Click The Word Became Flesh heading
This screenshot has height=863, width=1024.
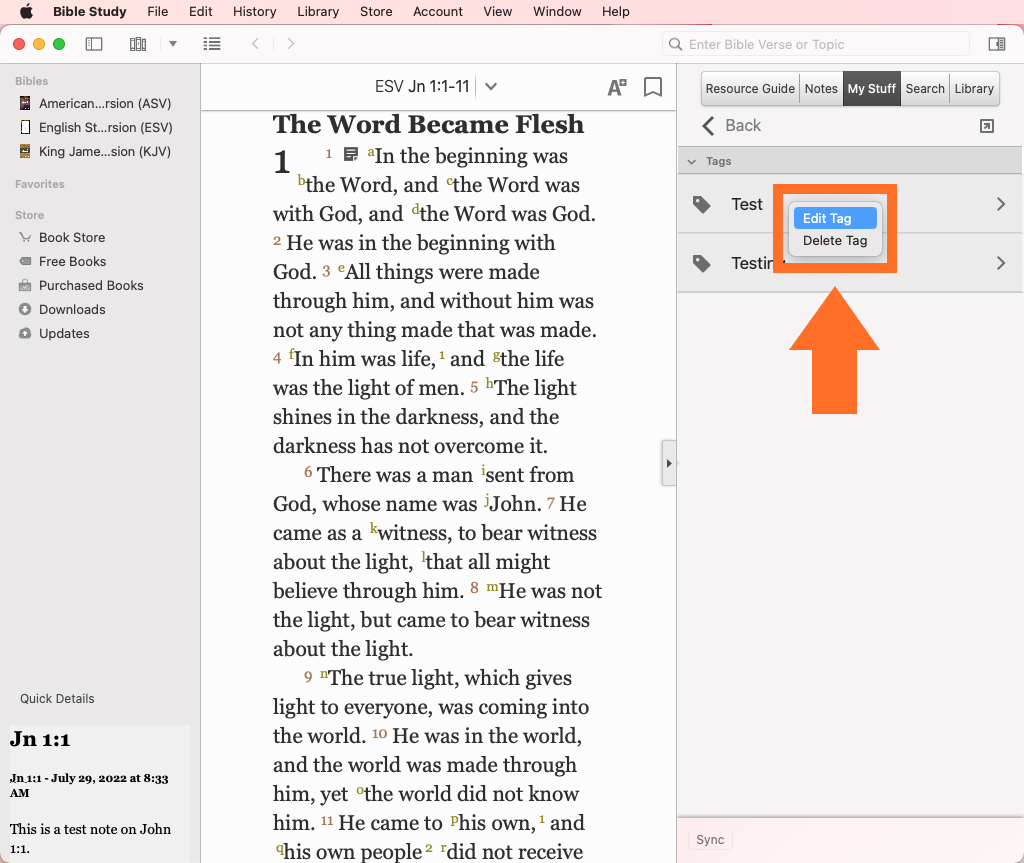click(428, 124)
